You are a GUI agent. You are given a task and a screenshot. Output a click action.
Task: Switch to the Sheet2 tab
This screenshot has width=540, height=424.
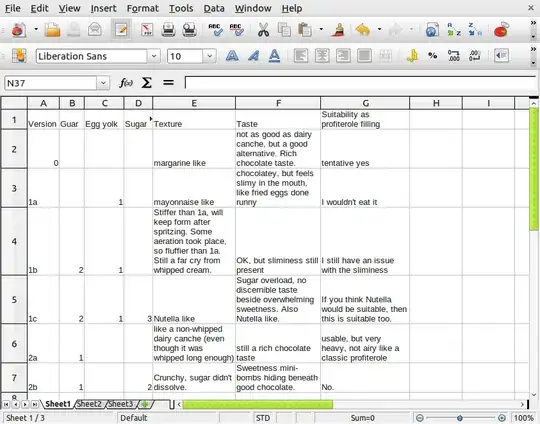point(89,404)
